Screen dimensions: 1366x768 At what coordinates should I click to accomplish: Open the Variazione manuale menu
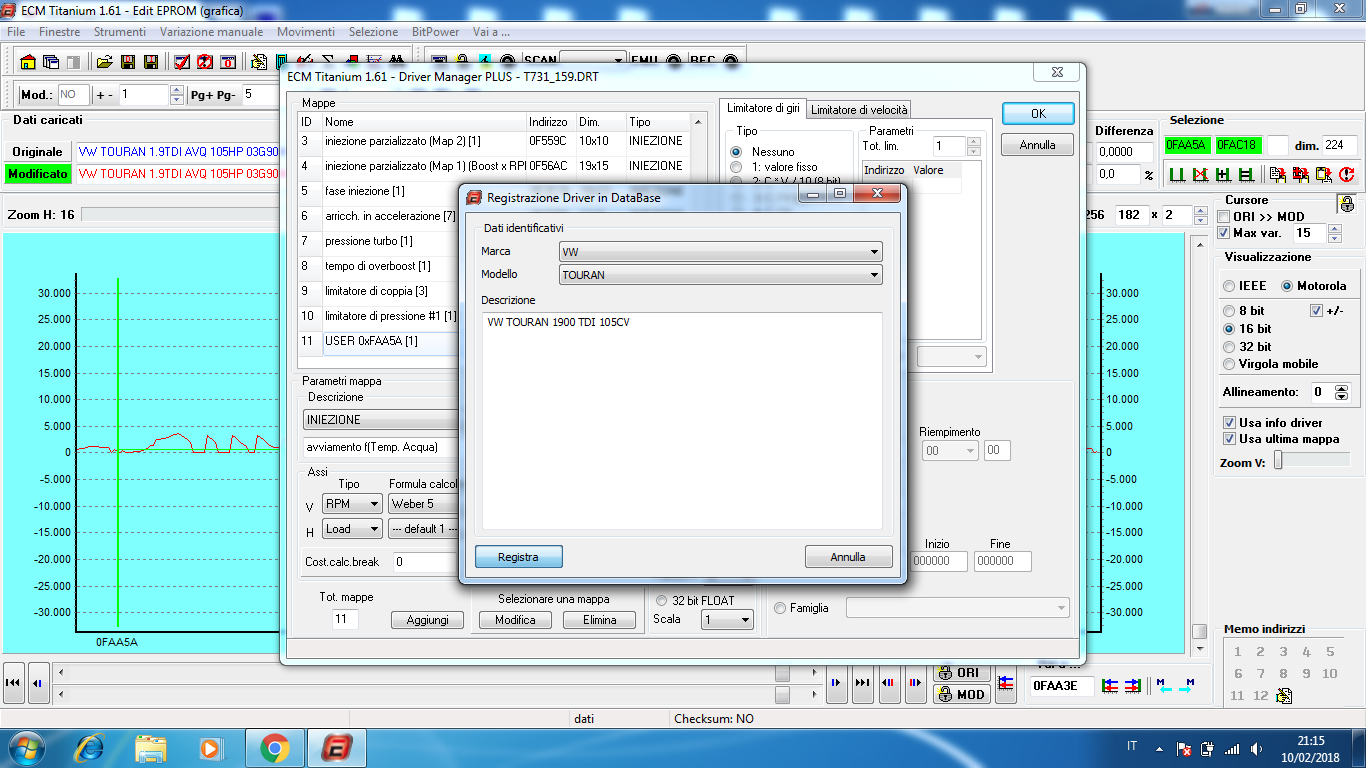coord(212,32)
